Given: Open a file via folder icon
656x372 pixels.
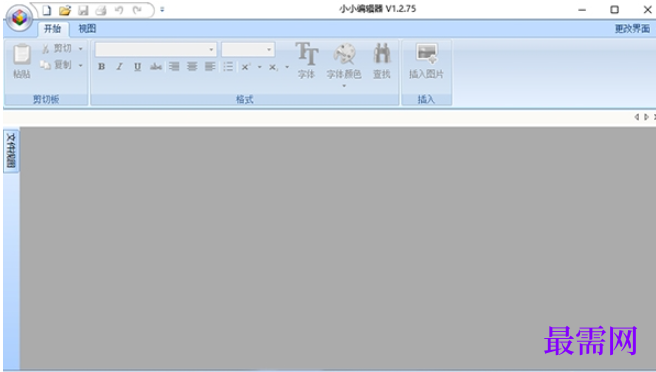Looking at the screenshot, I should click(64, 10).
